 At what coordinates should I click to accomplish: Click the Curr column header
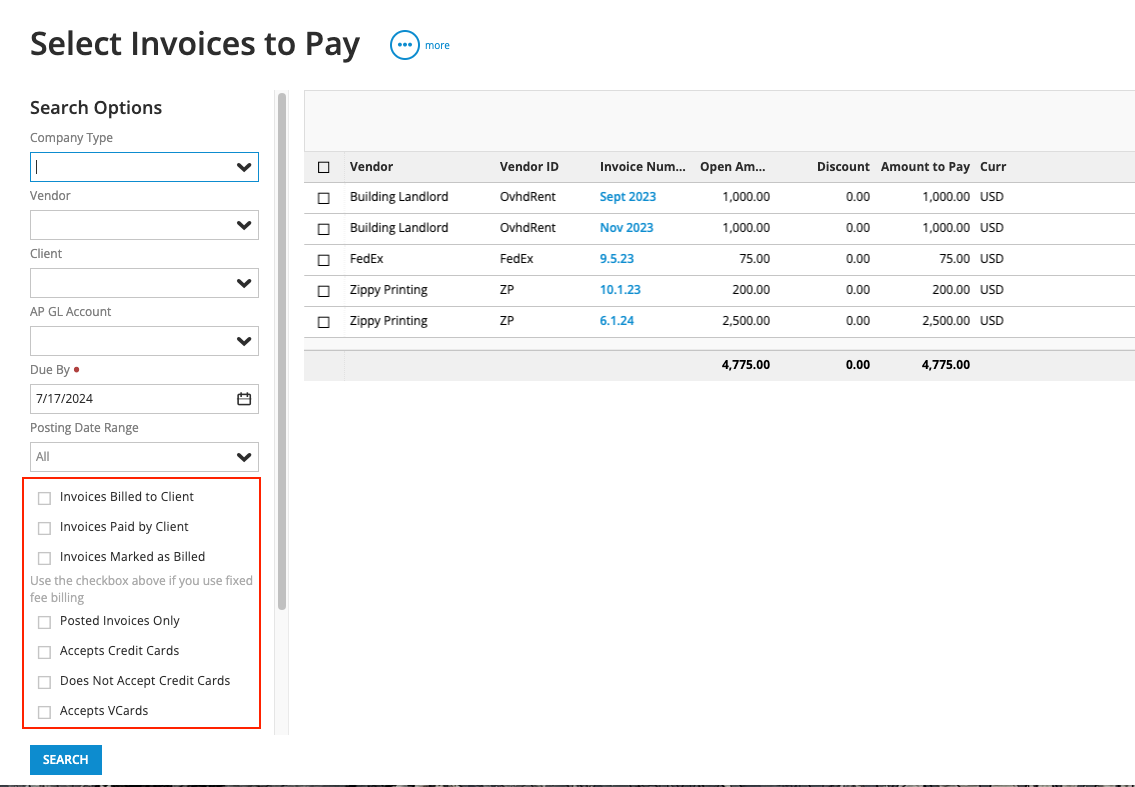(993, 167)
